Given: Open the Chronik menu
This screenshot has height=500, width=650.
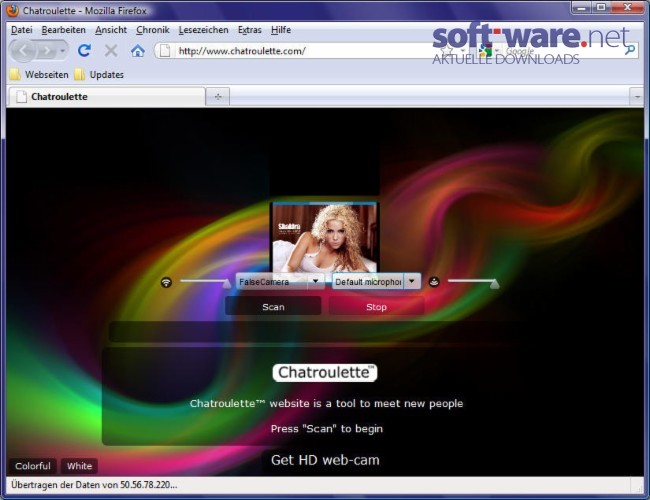Looking at the screenshot, I should point(153,30).
